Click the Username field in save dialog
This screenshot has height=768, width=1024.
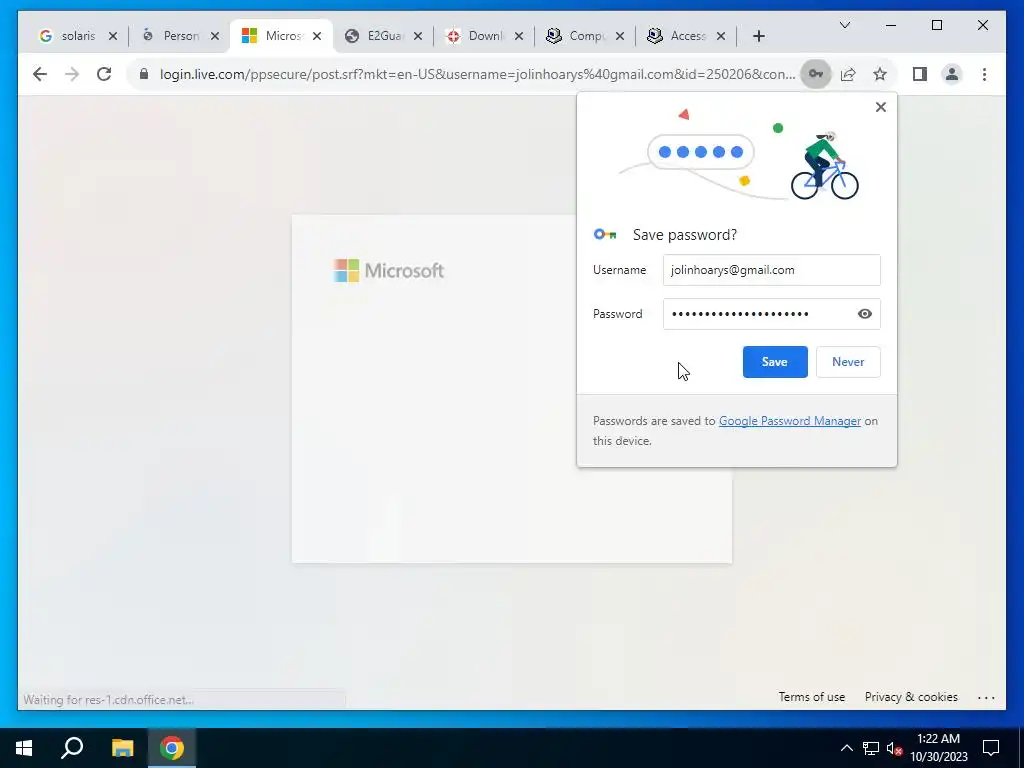pyautogui.click(x=771, y=270)
